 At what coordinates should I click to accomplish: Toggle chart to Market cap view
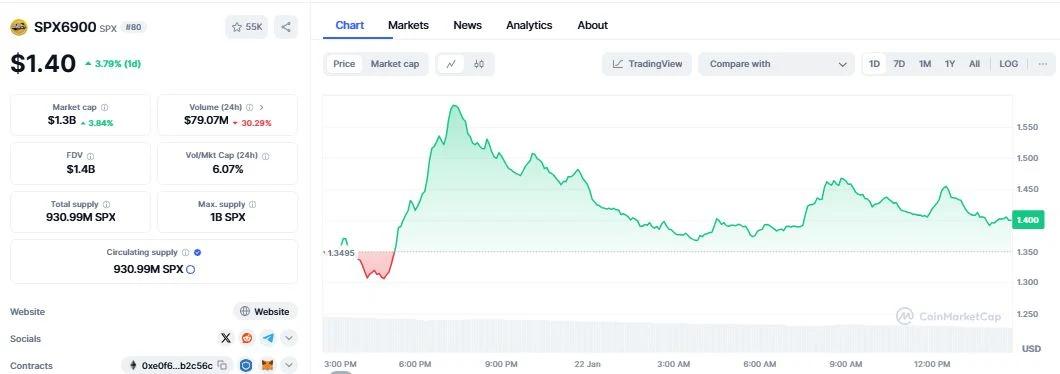click(395, 64)
